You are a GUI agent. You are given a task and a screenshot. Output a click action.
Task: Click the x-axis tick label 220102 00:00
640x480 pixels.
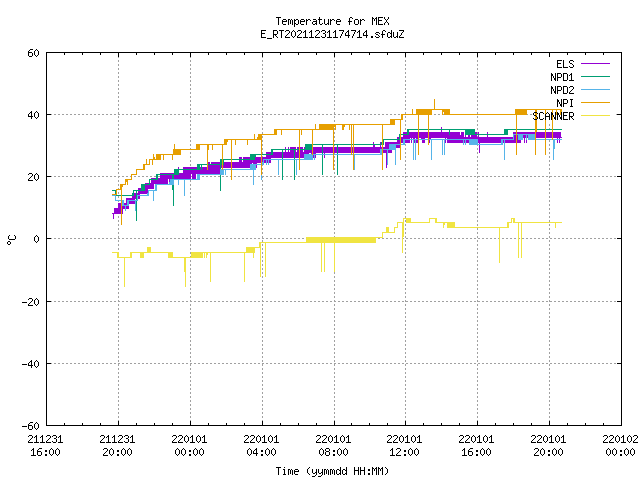tap(620, 446)
